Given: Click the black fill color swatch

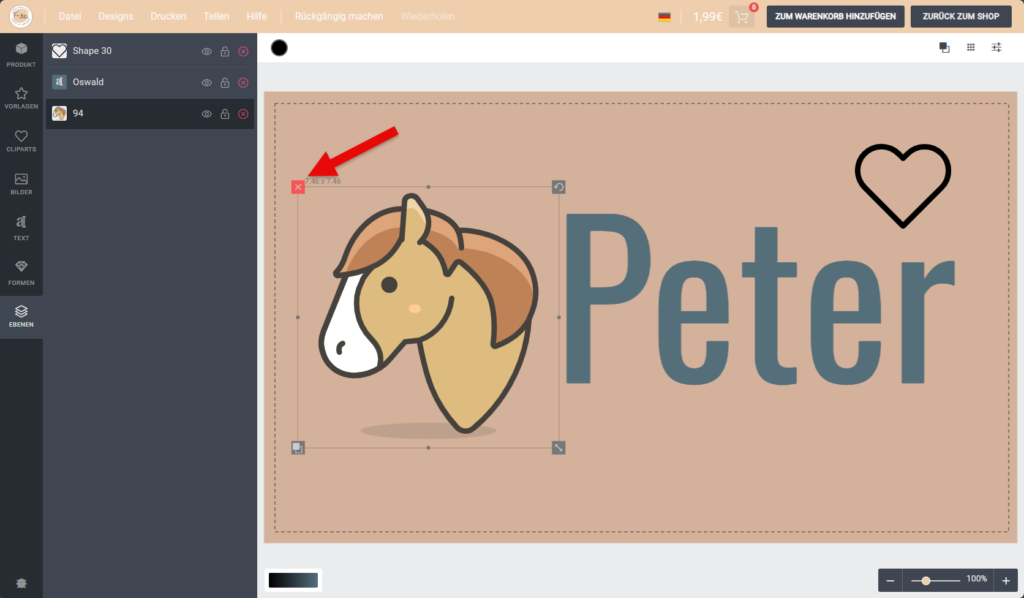Looking at the screenshot, I should point(279,48).
